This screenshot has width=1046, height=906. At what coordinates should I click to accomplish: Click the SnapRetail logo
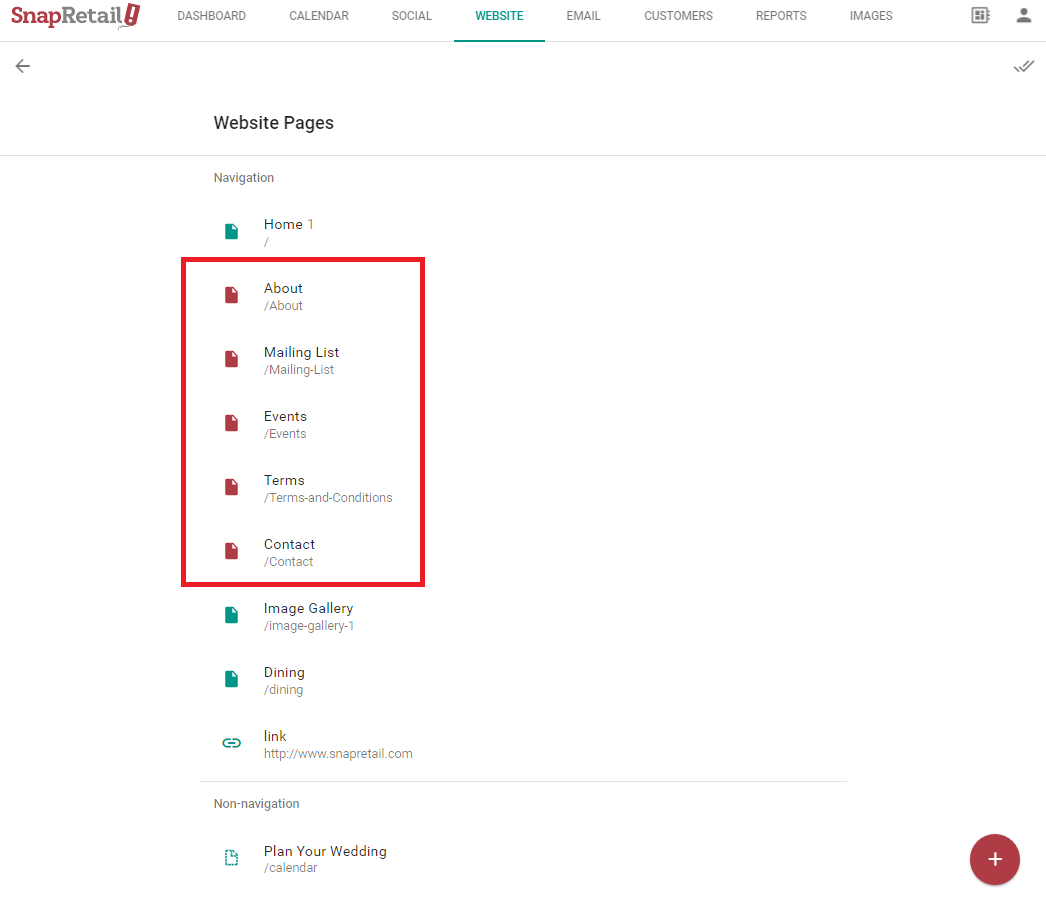tap(75, 16)
